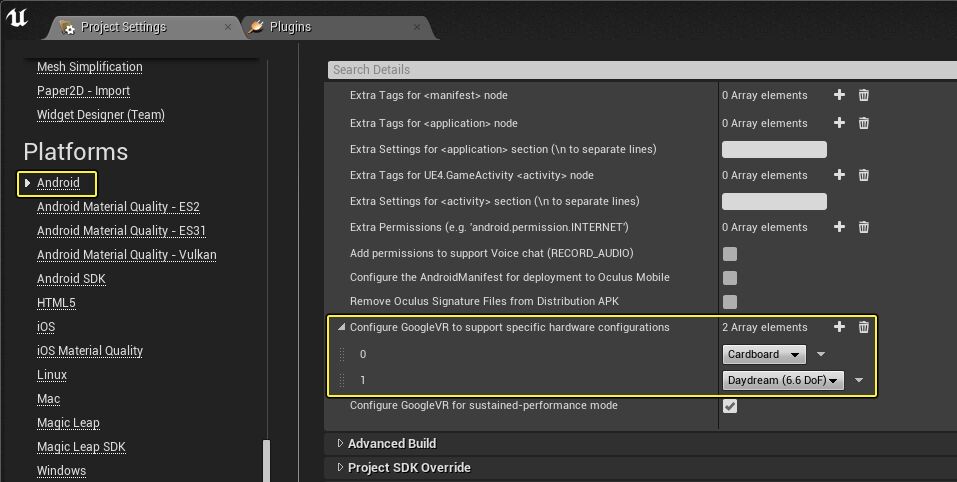
Task: Expand the Project SDK Override section
Action: 341,467
